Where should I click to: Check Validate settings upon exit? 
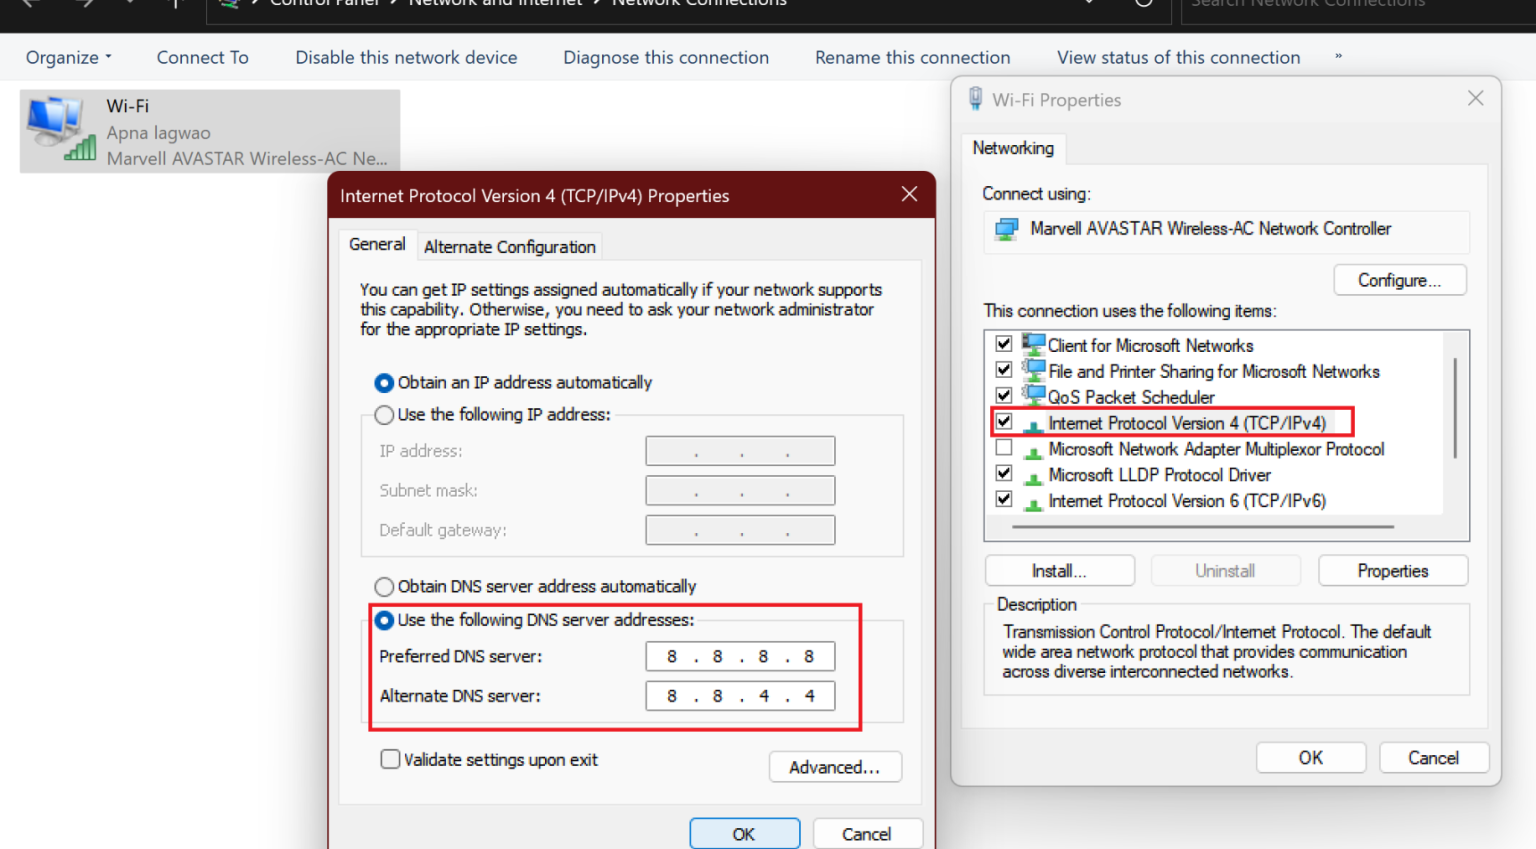click(x=390, y=759)
